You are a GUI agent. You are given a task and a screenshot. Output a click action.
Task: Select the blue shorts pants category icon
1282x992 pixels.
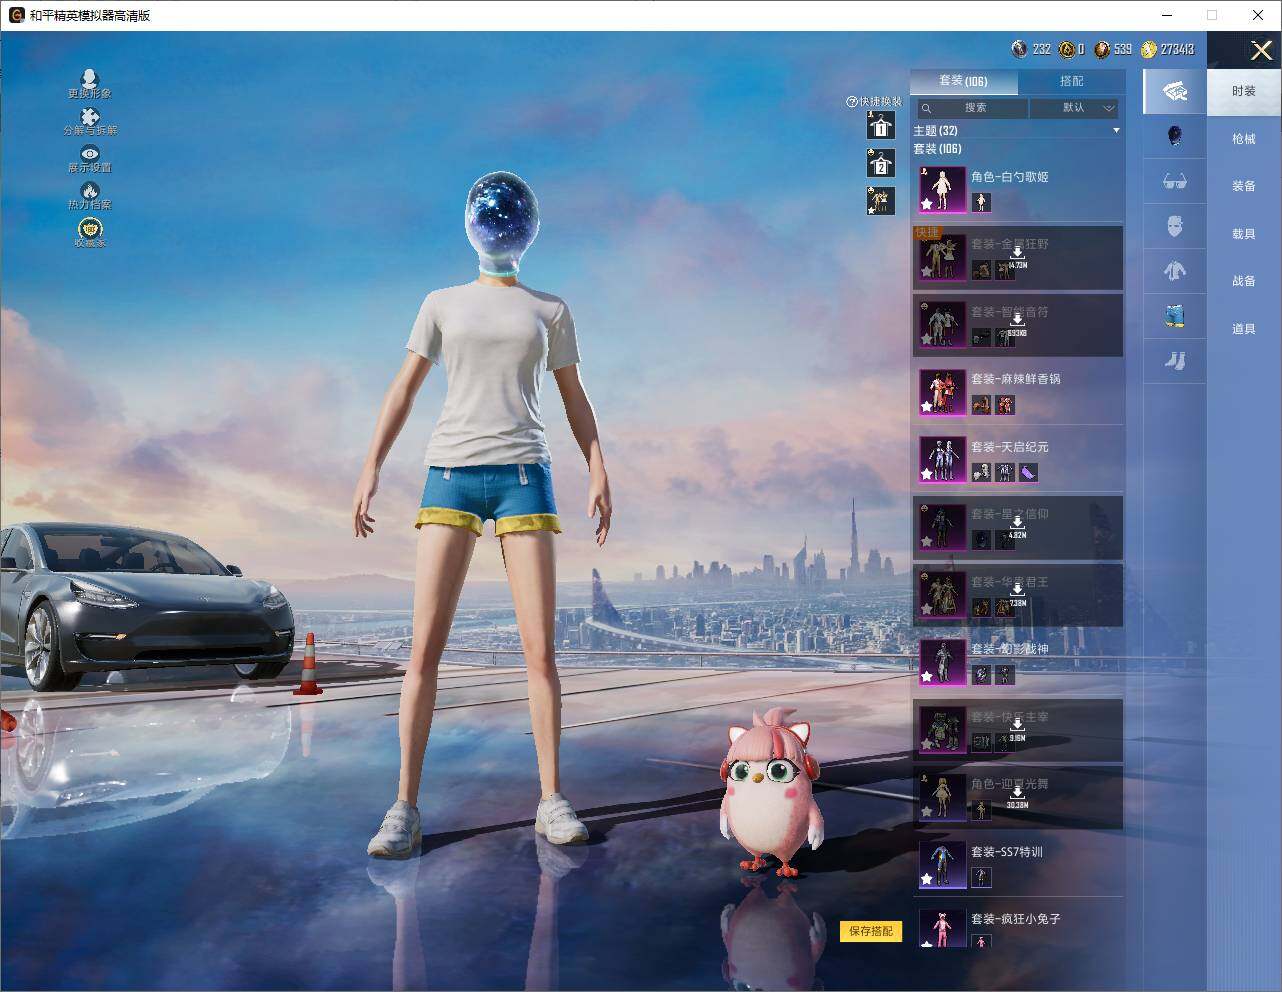pyautogui.click(x=1174, y=316)
